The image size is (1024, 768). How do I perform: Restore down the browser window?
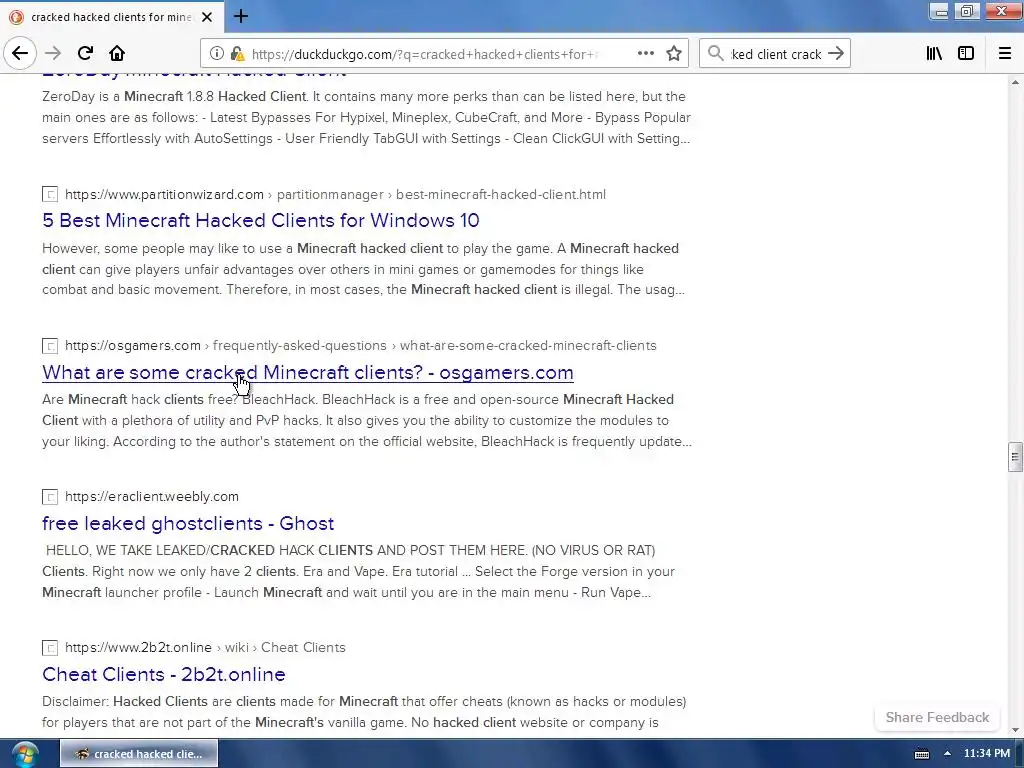[x=967, y=11]
